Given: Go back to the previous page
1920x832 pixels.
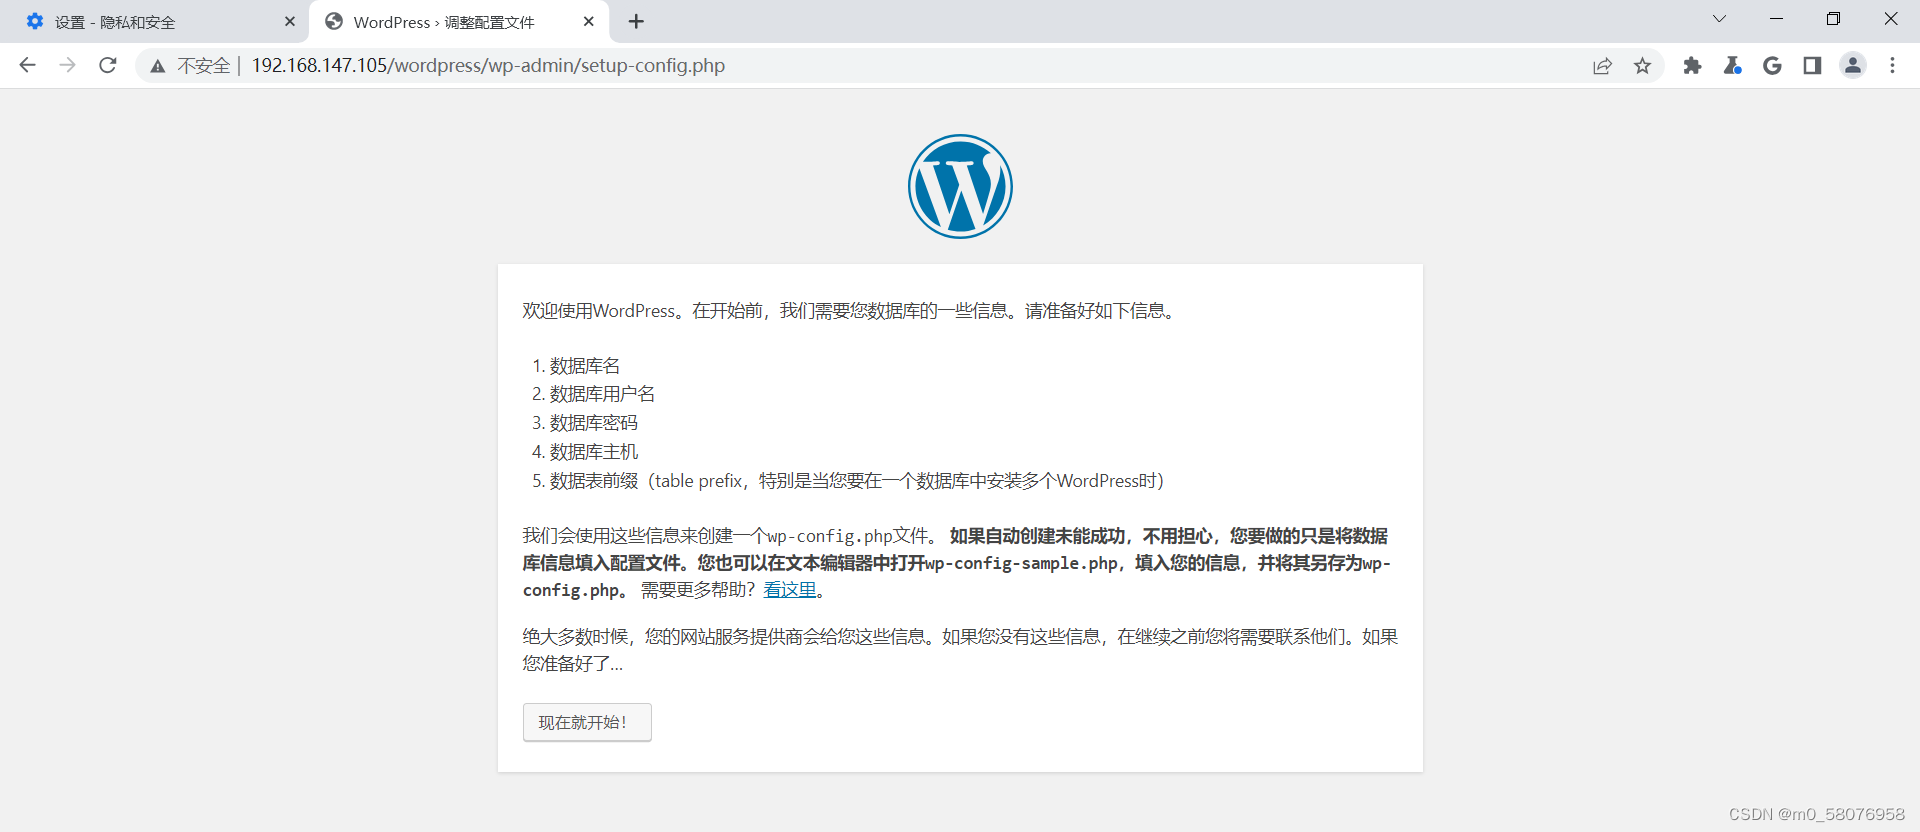Looking at the screenshot, I should pyautogui.click(x=27, y=65).
